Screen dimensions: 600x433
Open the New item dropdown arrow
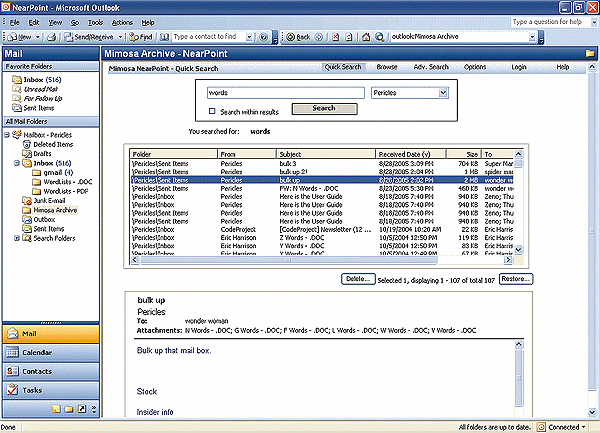click(38, 37)
